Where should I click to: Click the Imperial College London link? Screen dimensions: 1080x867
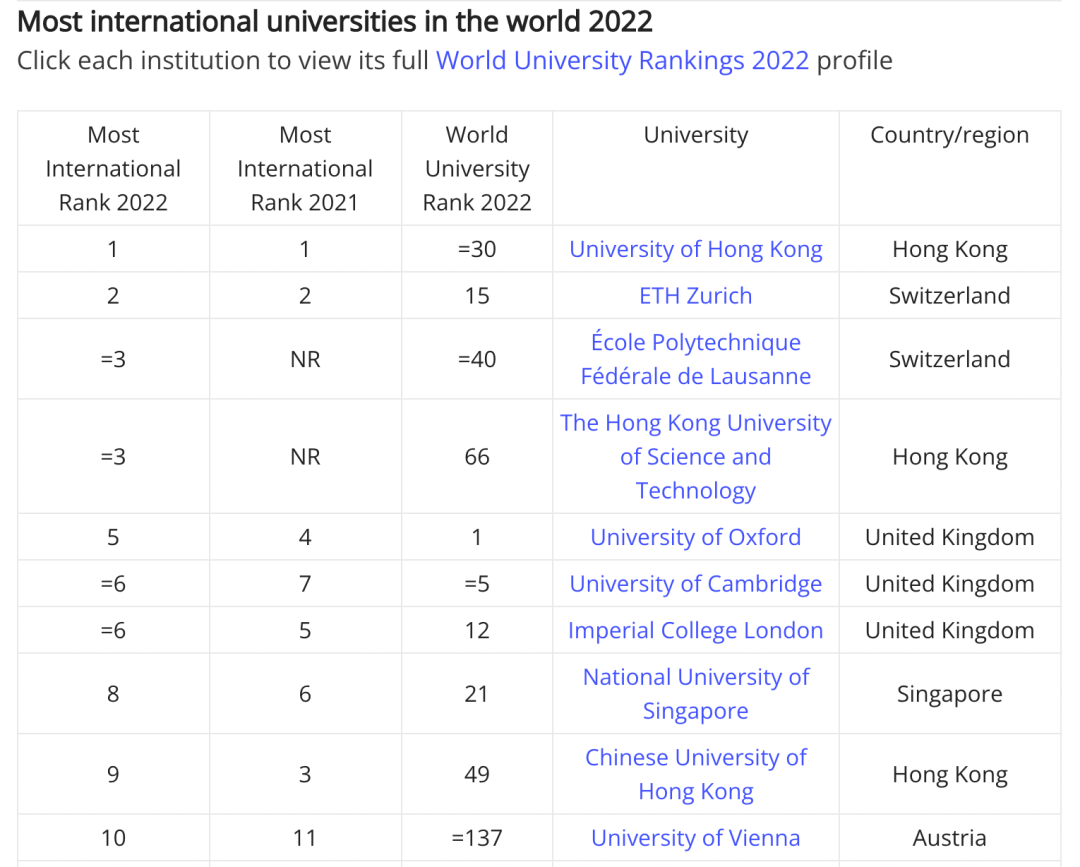coord(695,631)
